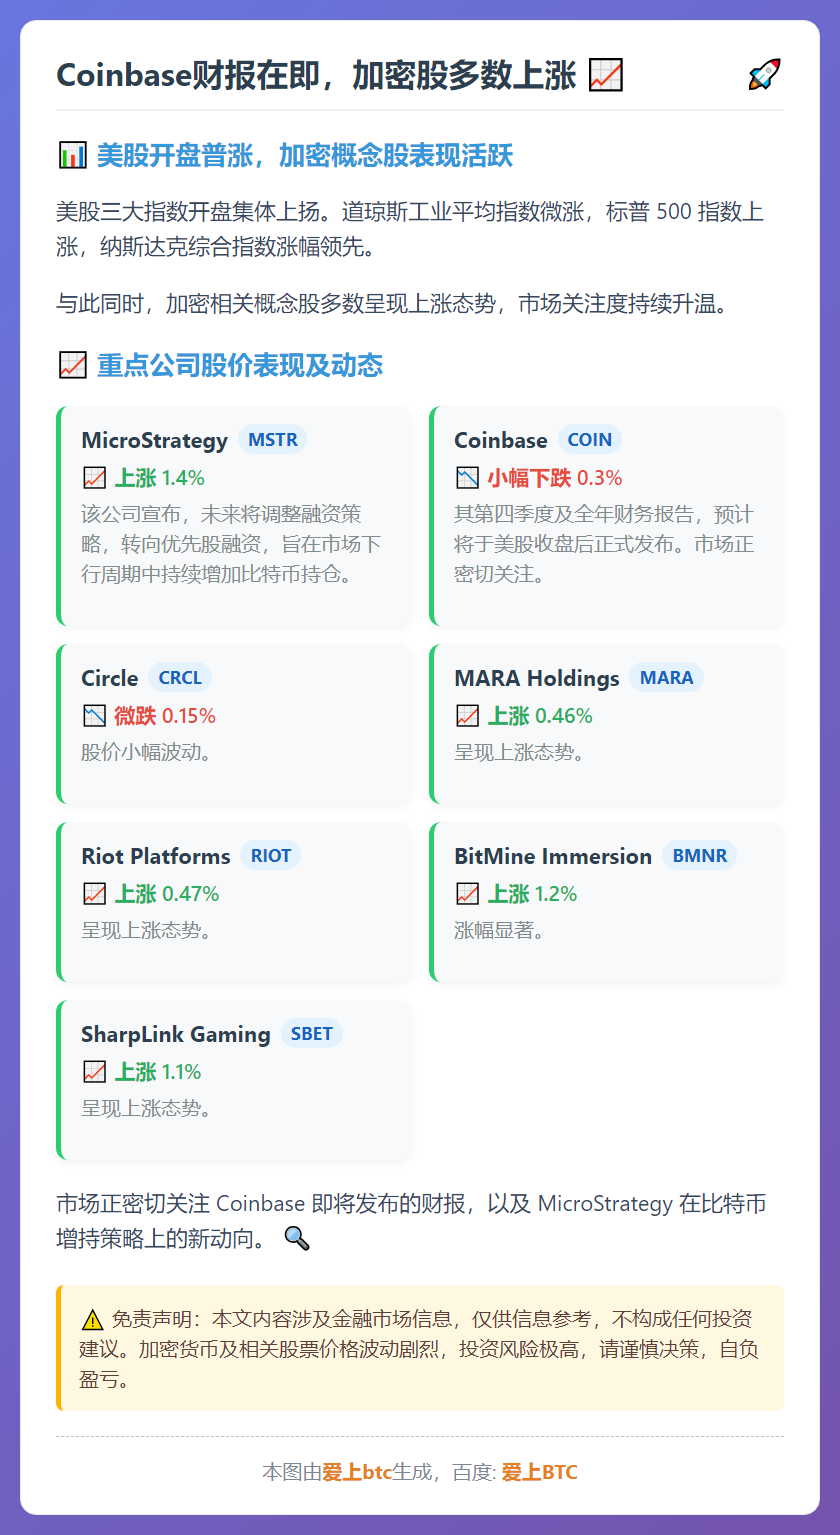
Task: Click the Riot Platforms company name
Action: pyautogui.click(x=156, y=856)
